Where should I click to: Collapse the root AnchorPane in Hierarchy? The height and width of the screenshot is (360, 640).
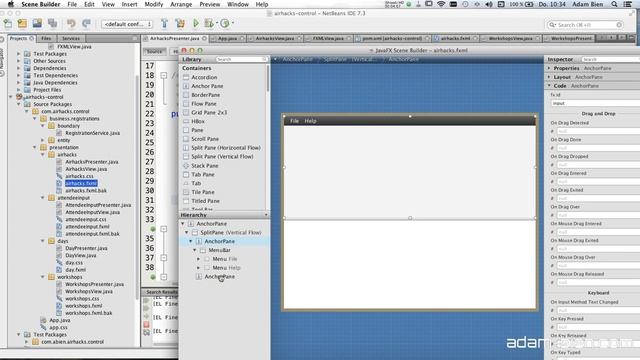coord(183,224)
